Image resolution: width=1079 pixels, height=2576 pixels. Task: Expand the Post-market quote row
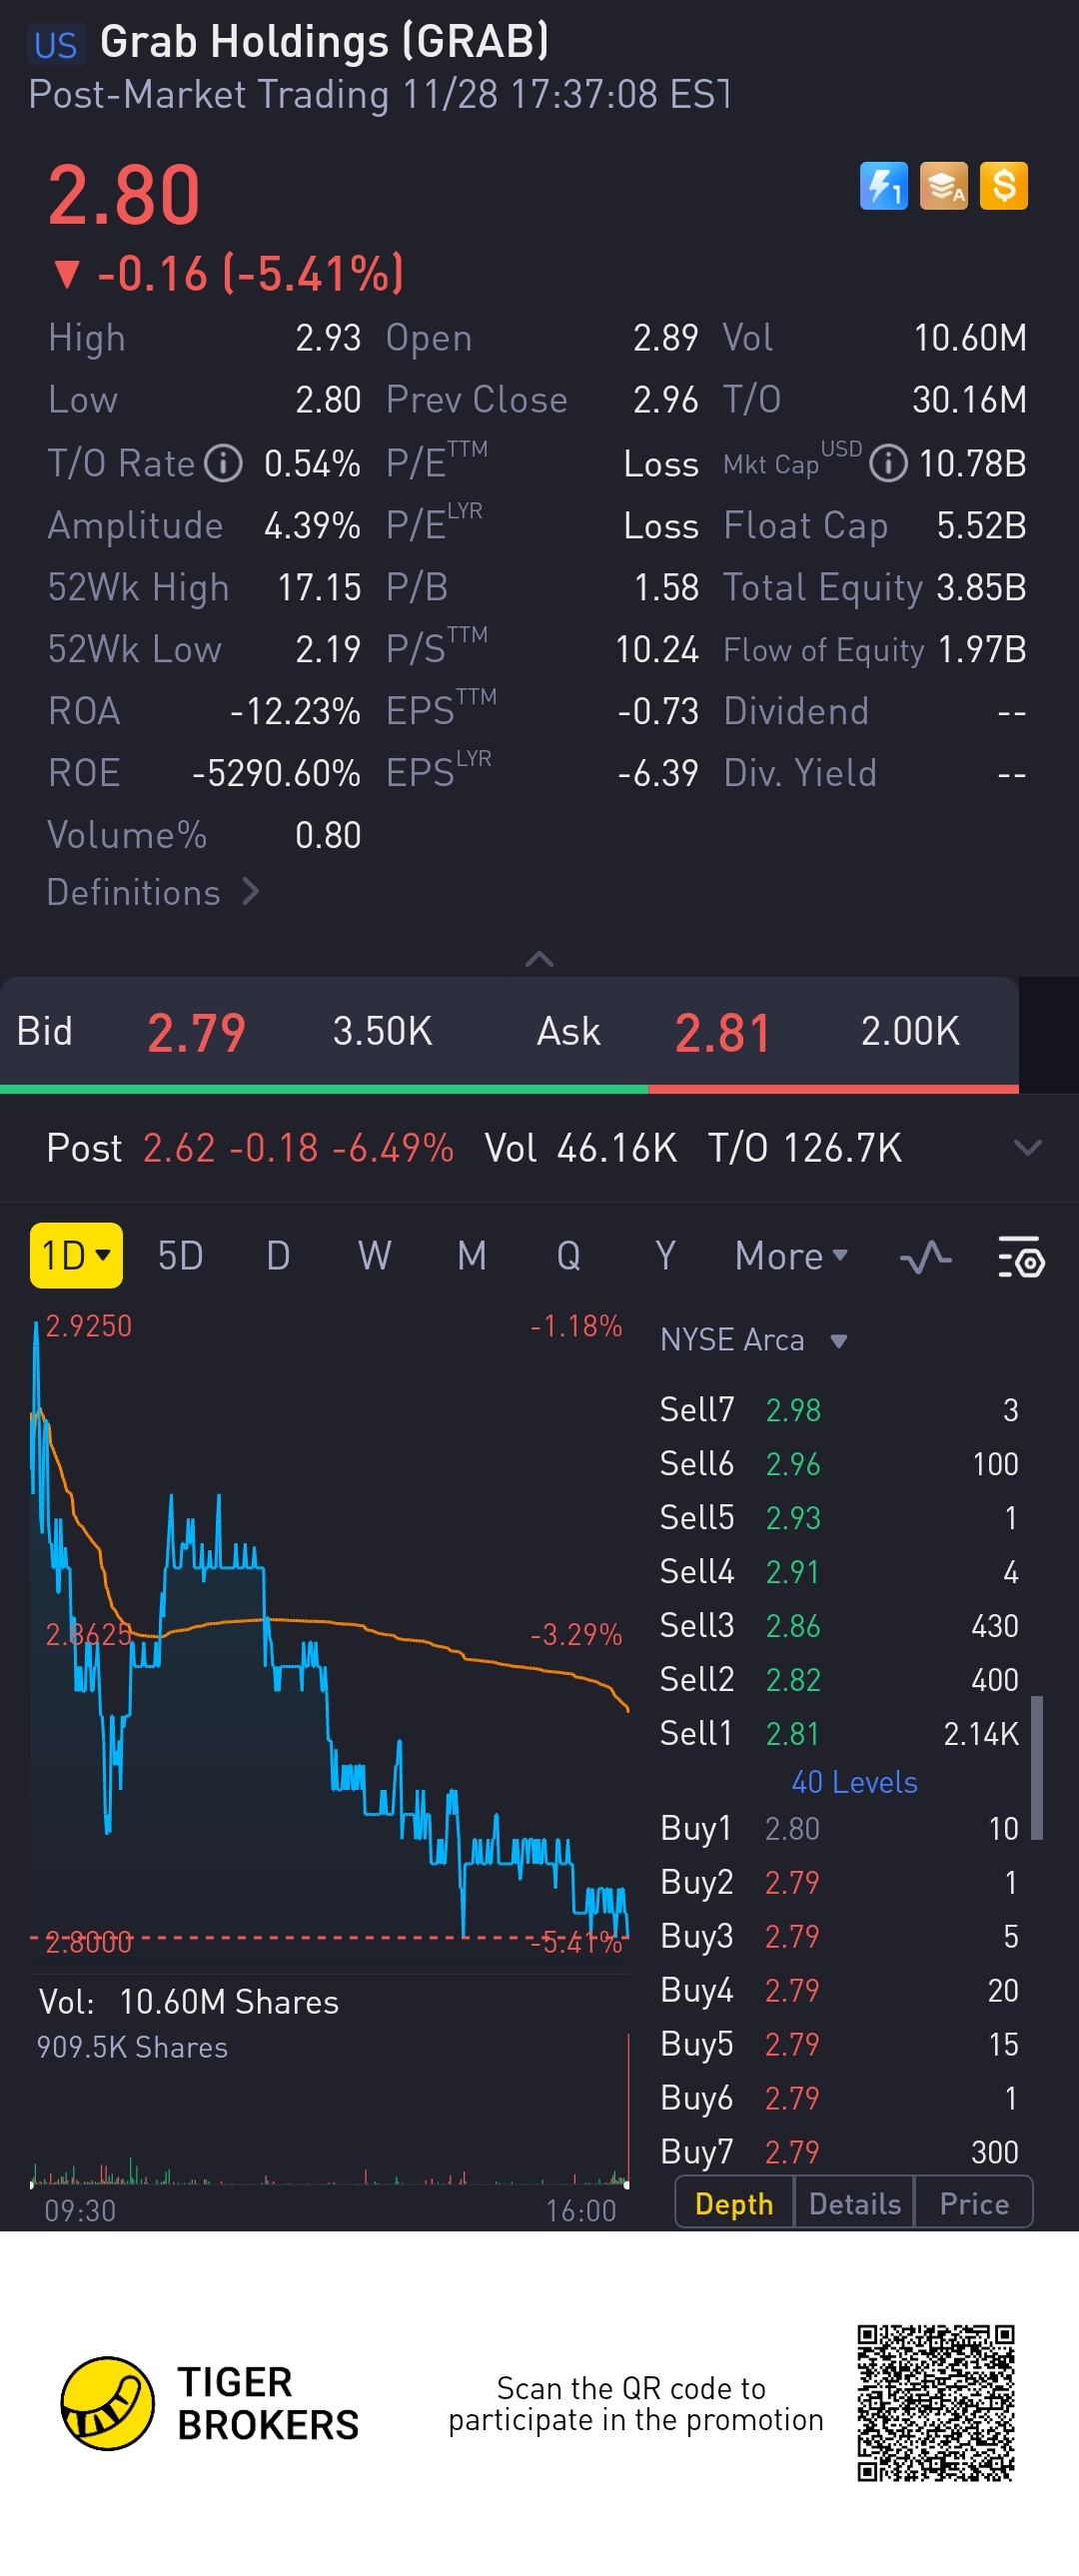pos(1028,1147)
